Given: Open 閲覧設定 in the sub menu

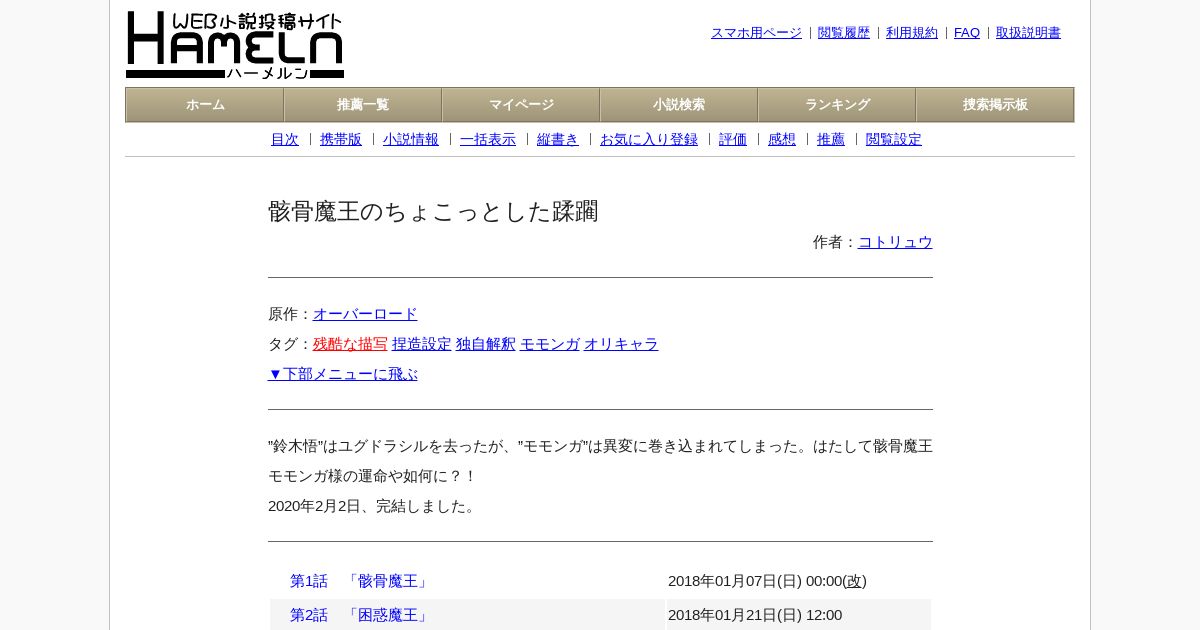Looking at the screenshot, I should click(894, 140).
